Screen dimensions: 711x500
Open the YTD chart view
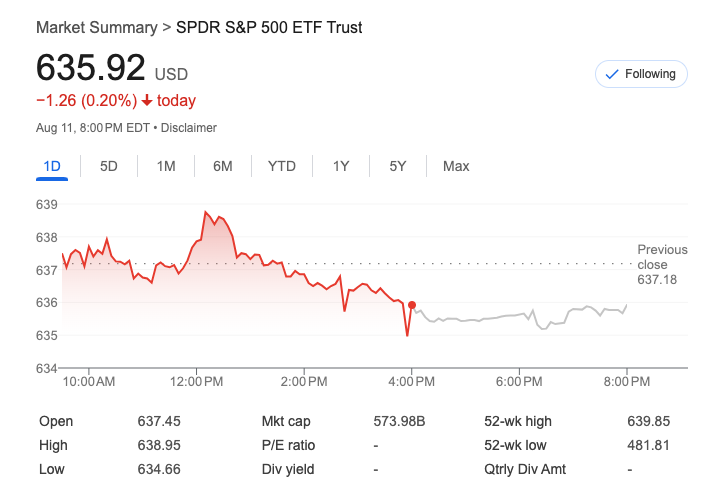pos(282,166)
